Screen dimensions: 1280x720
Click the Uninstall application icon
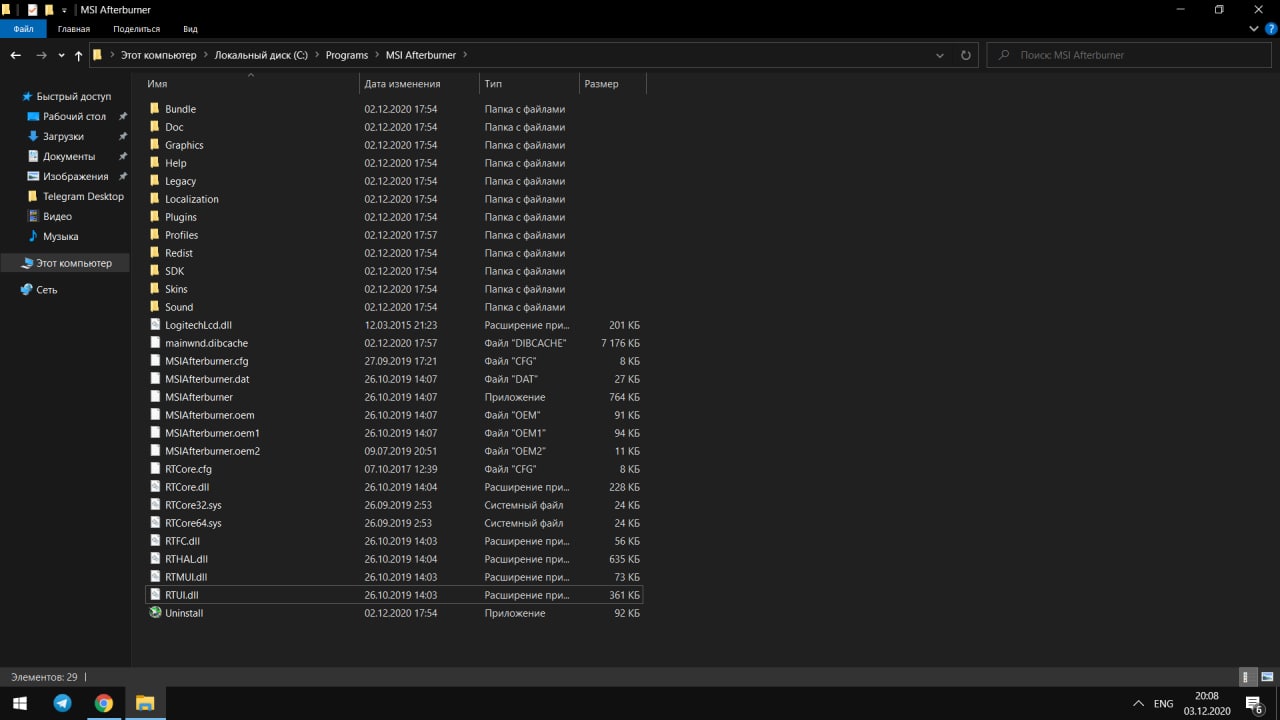click(155, 613)
